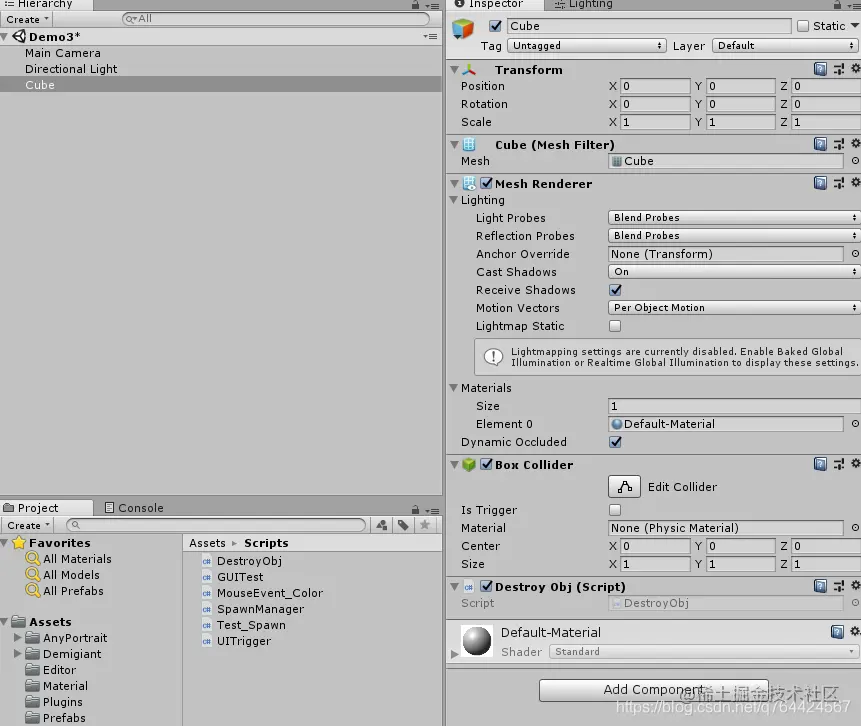Open Motion Vectors dropdown
Image resolution: width=861 pixels, height=726 pixels.
[x=734, y=308]
